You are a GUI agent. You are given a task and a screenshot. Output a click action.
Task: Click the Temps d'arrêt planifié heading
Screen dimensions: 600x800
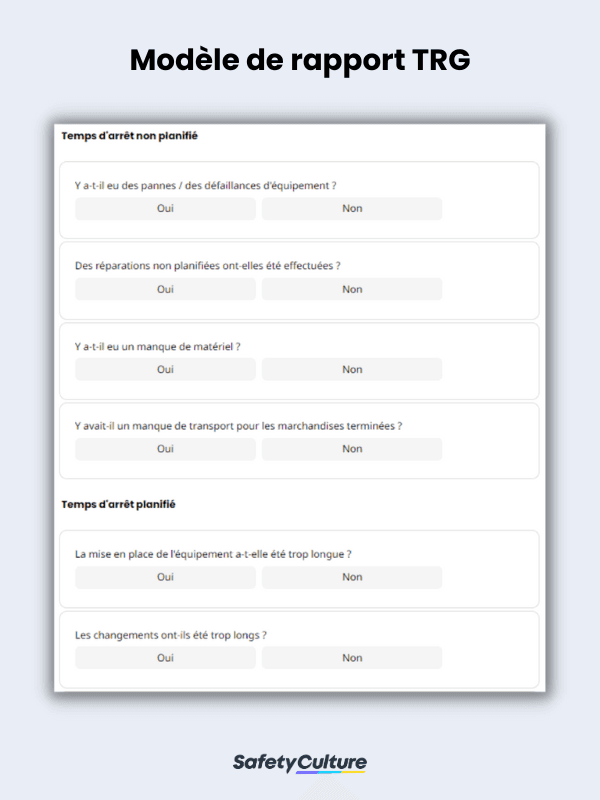[118, 504]
